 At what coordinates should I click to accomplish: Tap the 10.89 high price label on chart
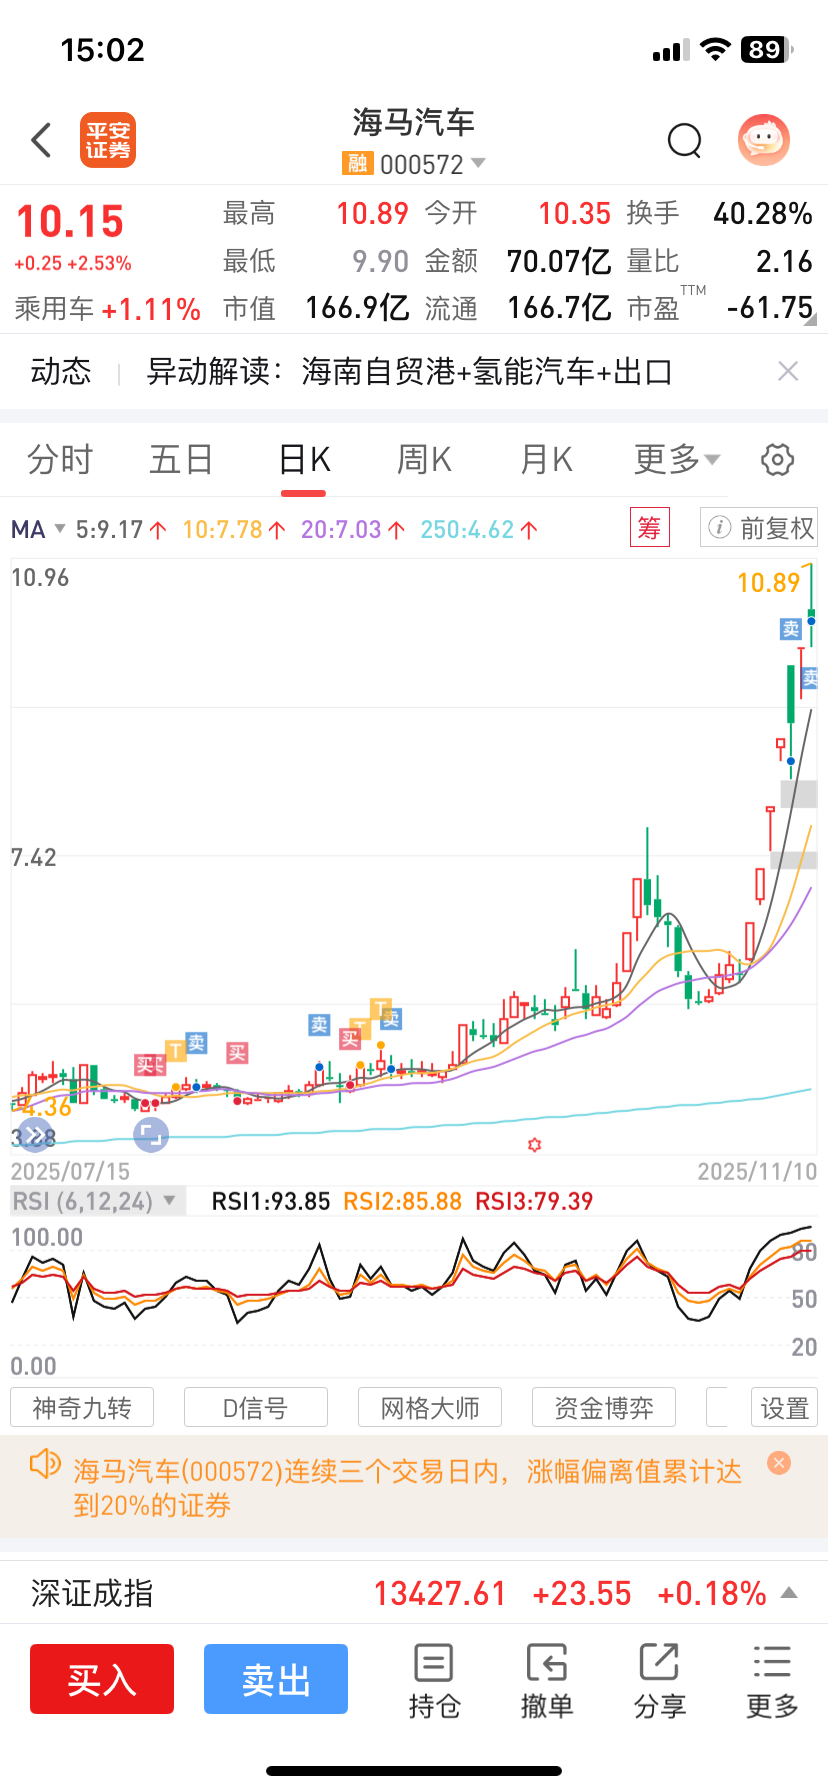coord(768,583)
